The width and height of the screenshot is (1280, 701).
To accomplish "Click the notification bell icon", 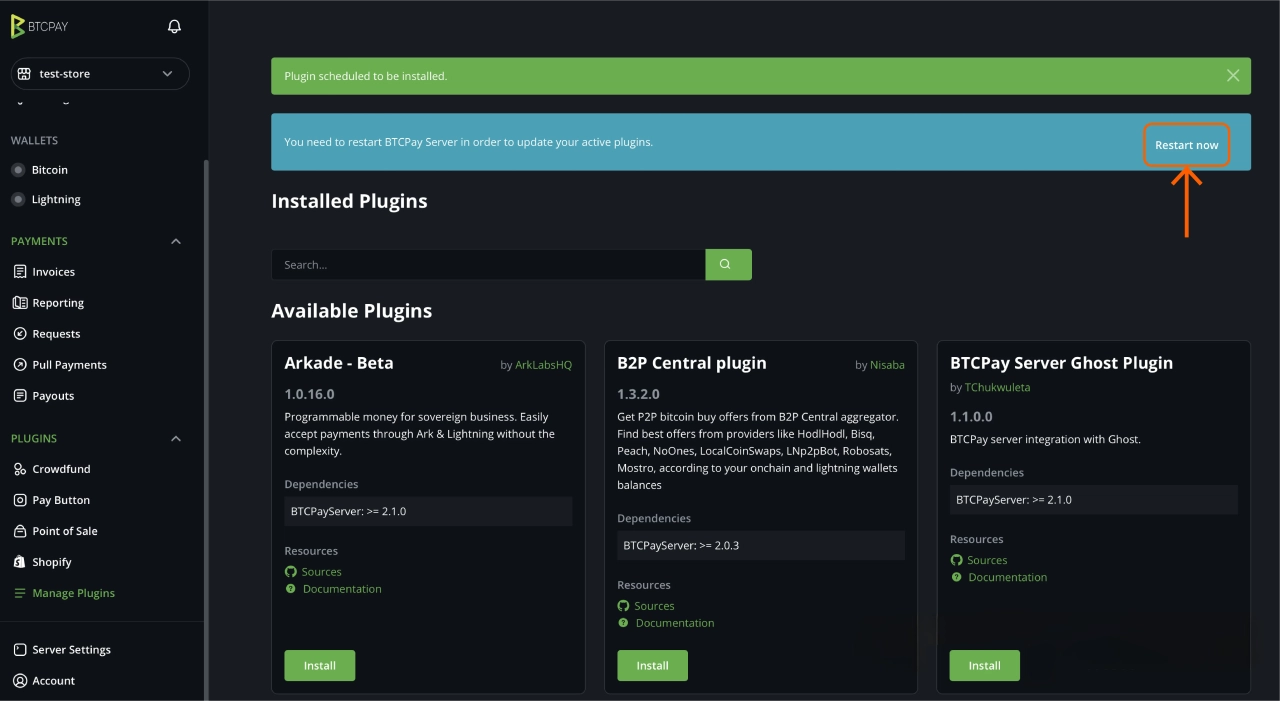I will coord(173,26).
